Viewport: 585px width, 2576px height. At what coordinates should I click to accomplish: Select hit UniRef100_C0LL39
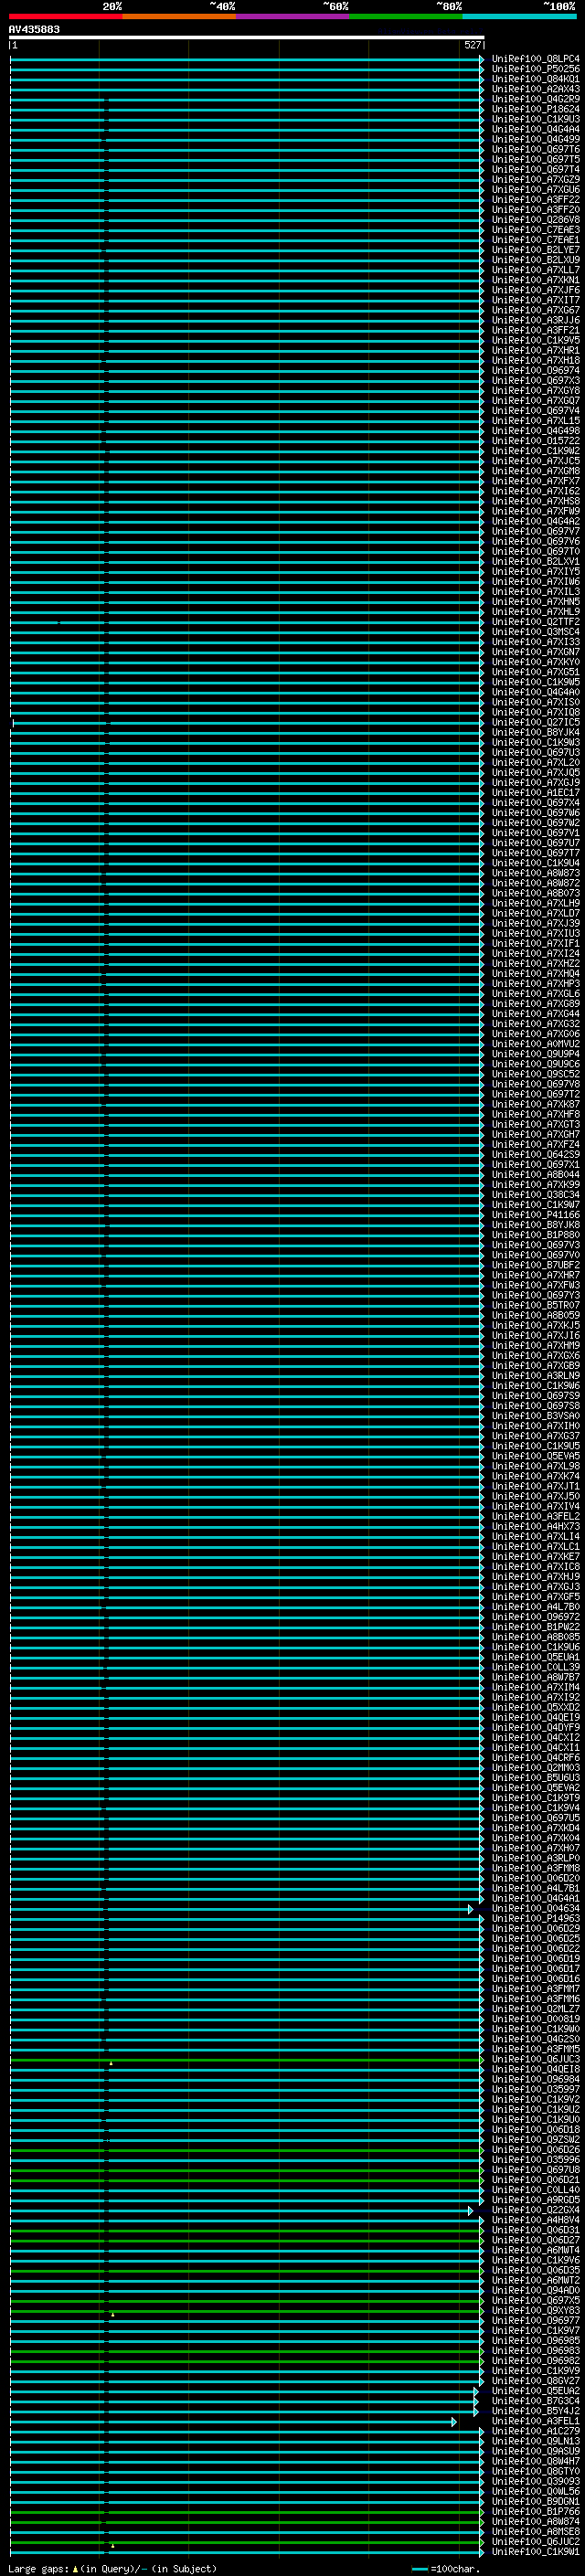click(535, 1667)
